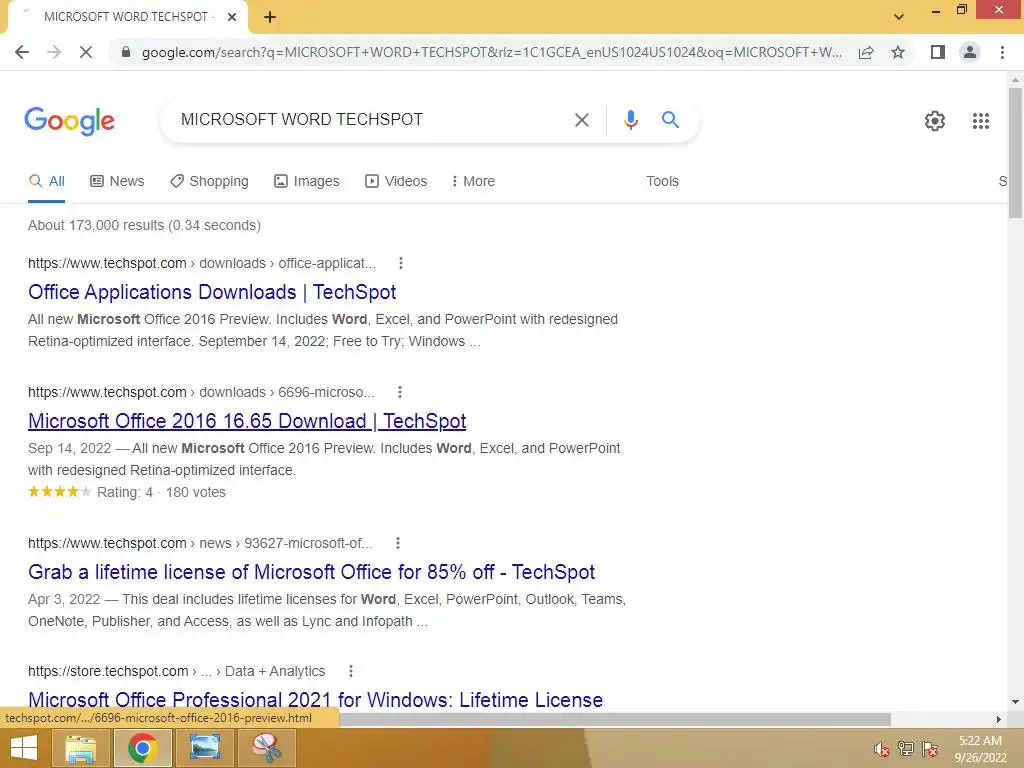Open Office Applications Downloads result
The height and width of the screenshot is (768, 1024).
point(212,292)
